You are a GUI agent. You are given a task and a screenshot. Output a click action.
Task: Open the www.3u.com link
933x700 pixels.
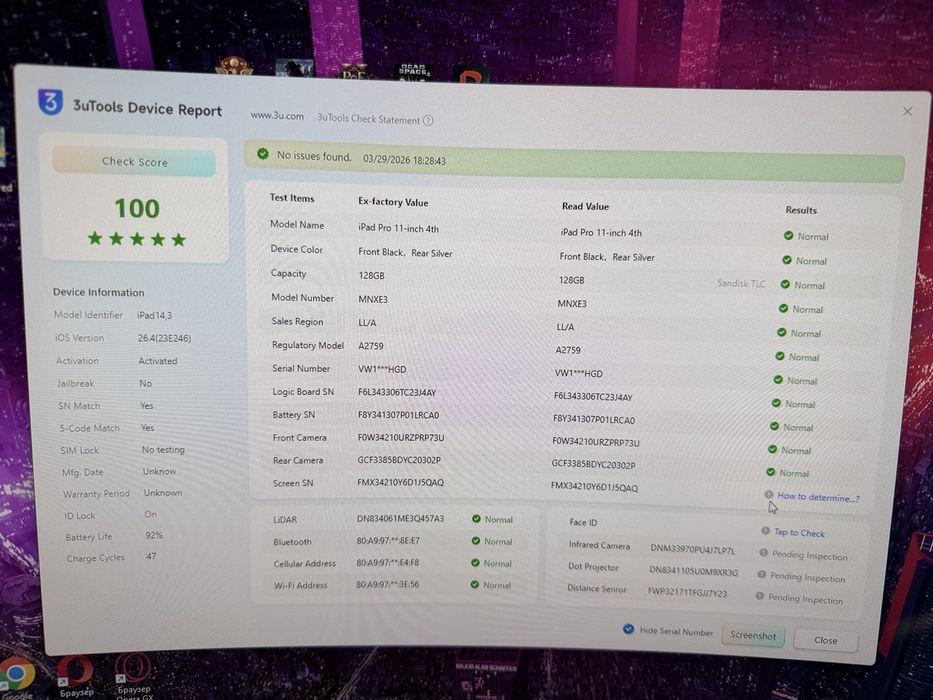tap(277, 115)
